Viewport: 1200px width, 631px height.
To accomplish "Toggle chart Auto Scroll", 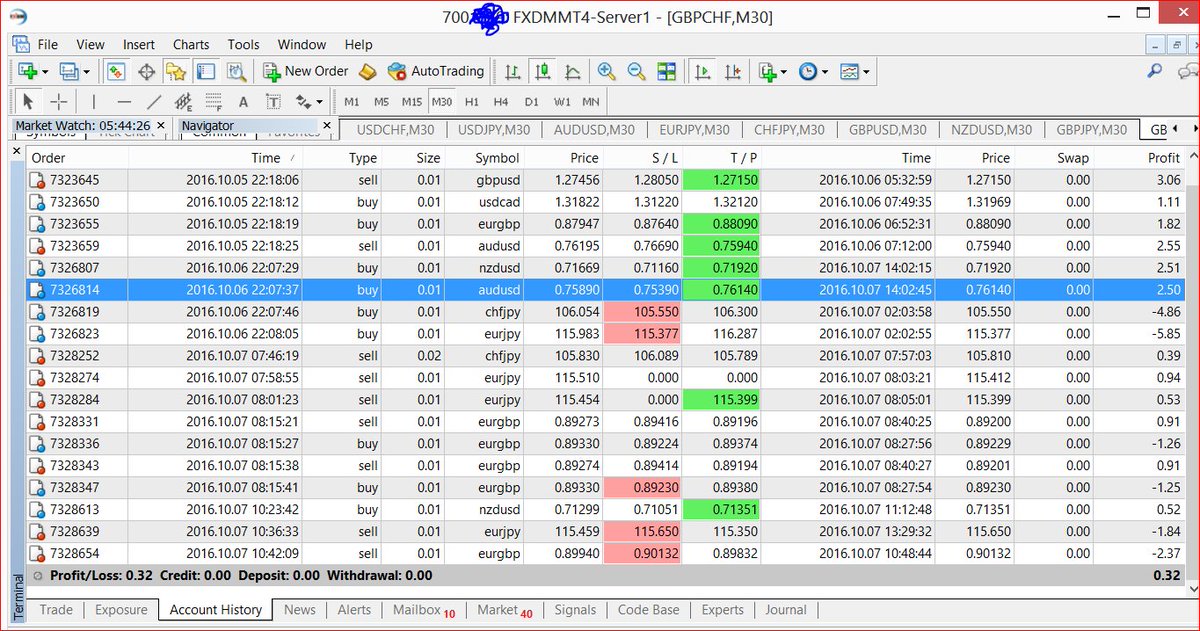I will tap(702, 71).
